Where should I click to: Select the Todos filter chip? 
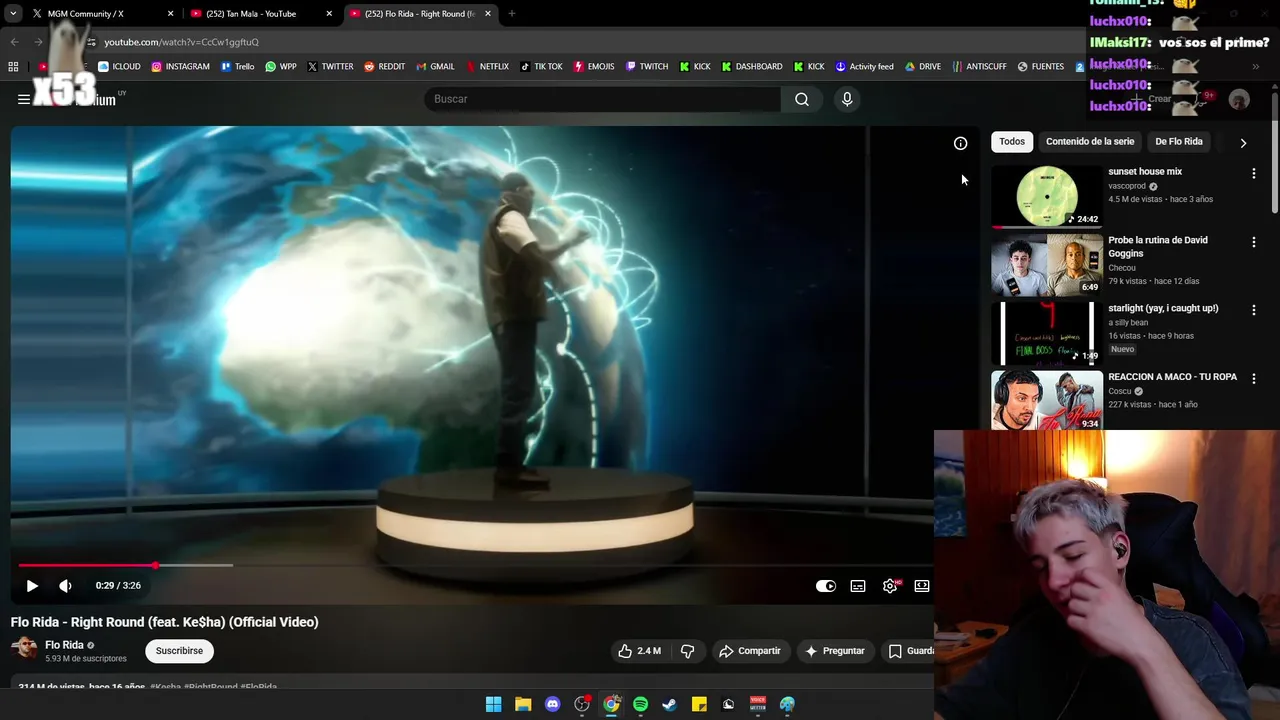tap(1012, 142)
